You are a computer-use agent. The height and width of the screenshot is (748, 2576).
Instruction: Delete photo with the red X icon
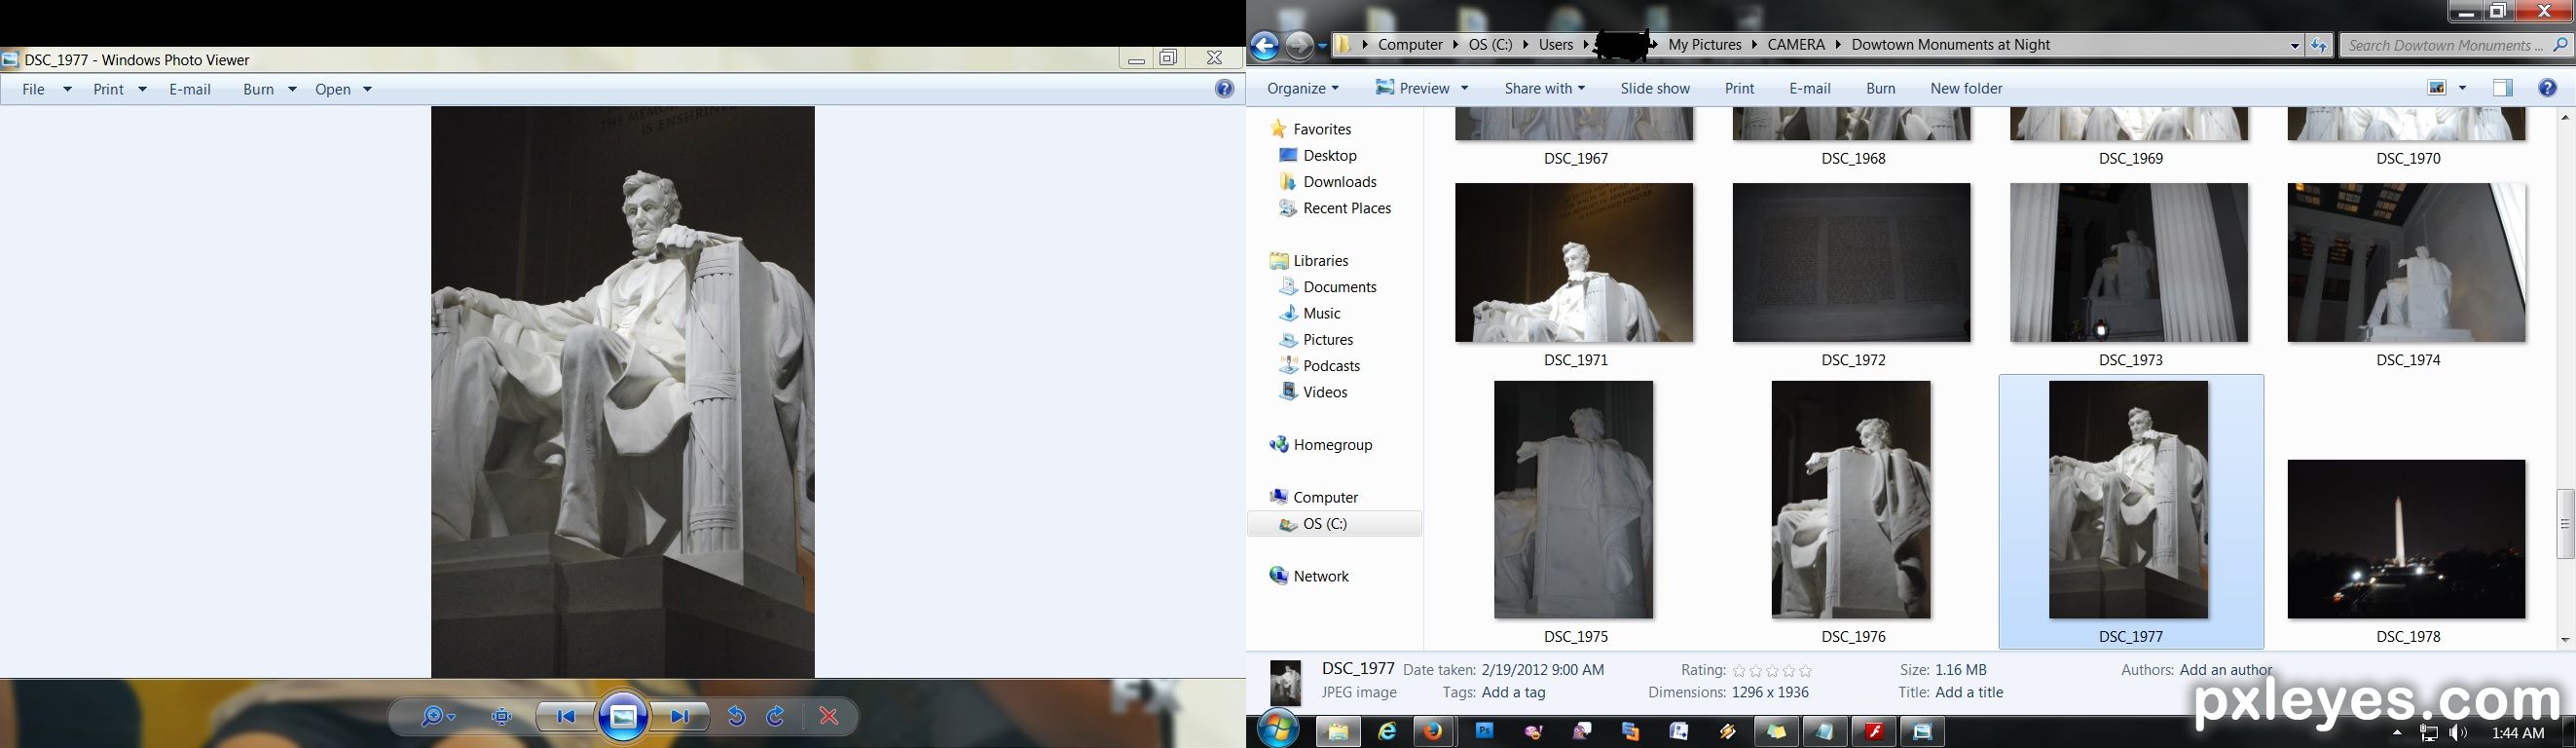pyautogui.click(x=828, y=716)
